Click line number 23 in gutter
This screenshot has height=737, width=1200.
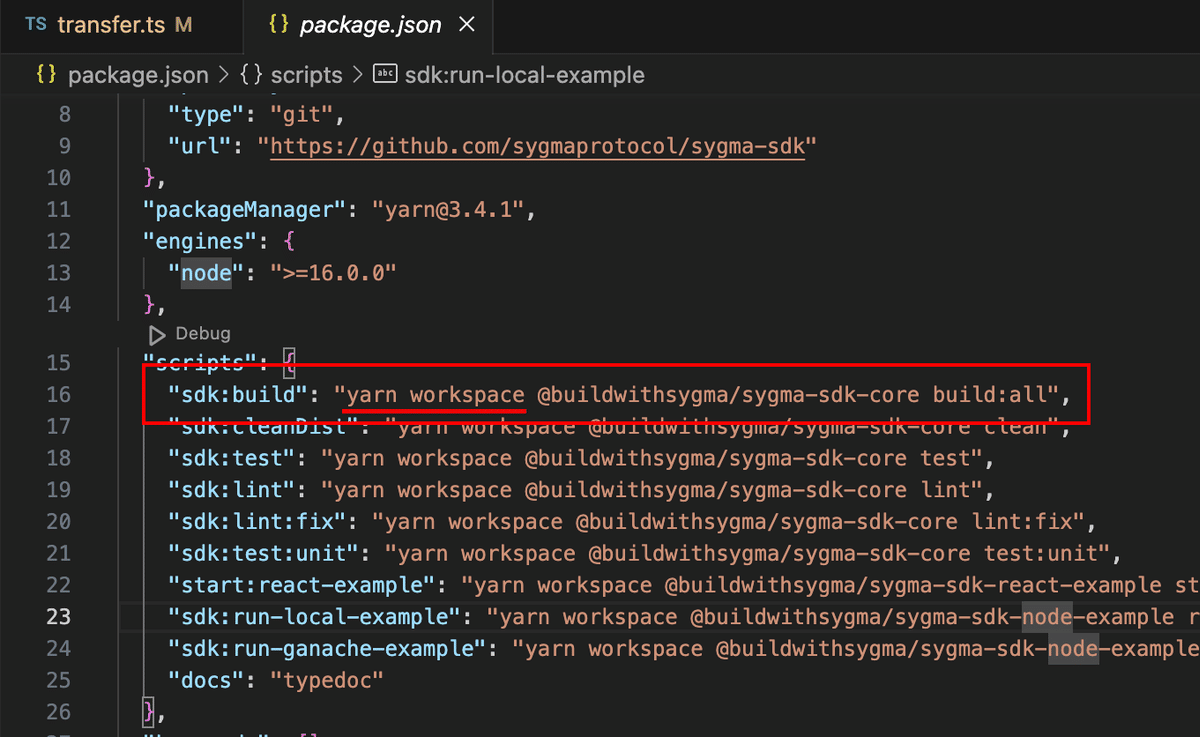59,617
